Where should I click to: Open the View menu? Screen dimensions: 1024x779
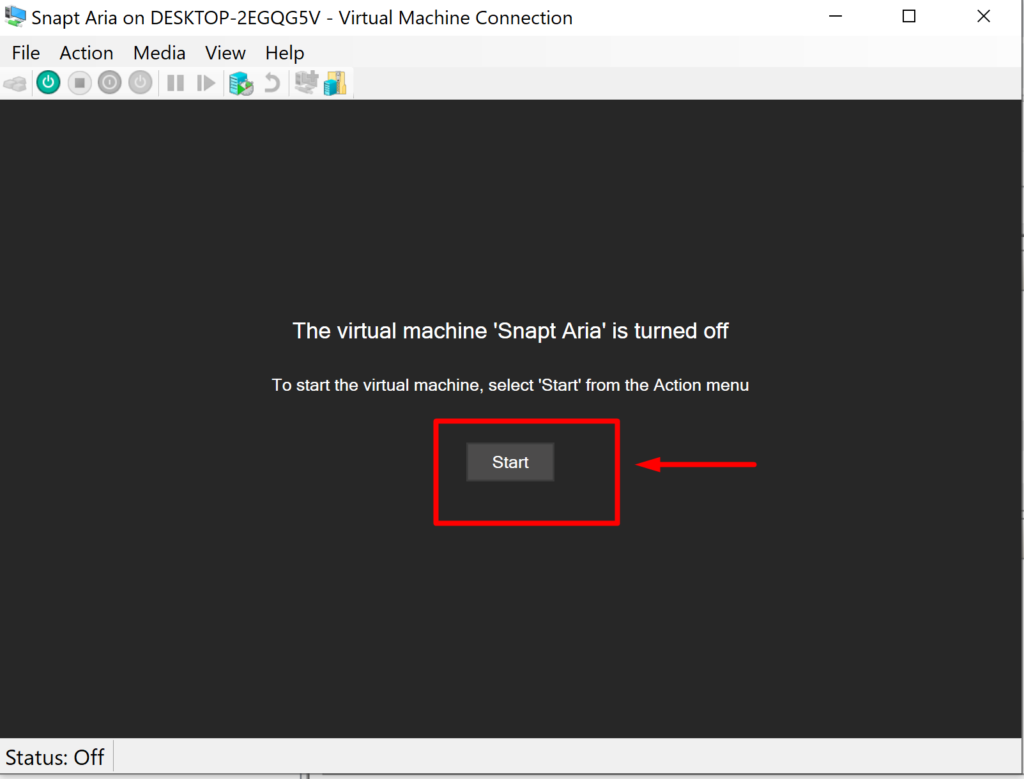[225, 53]
